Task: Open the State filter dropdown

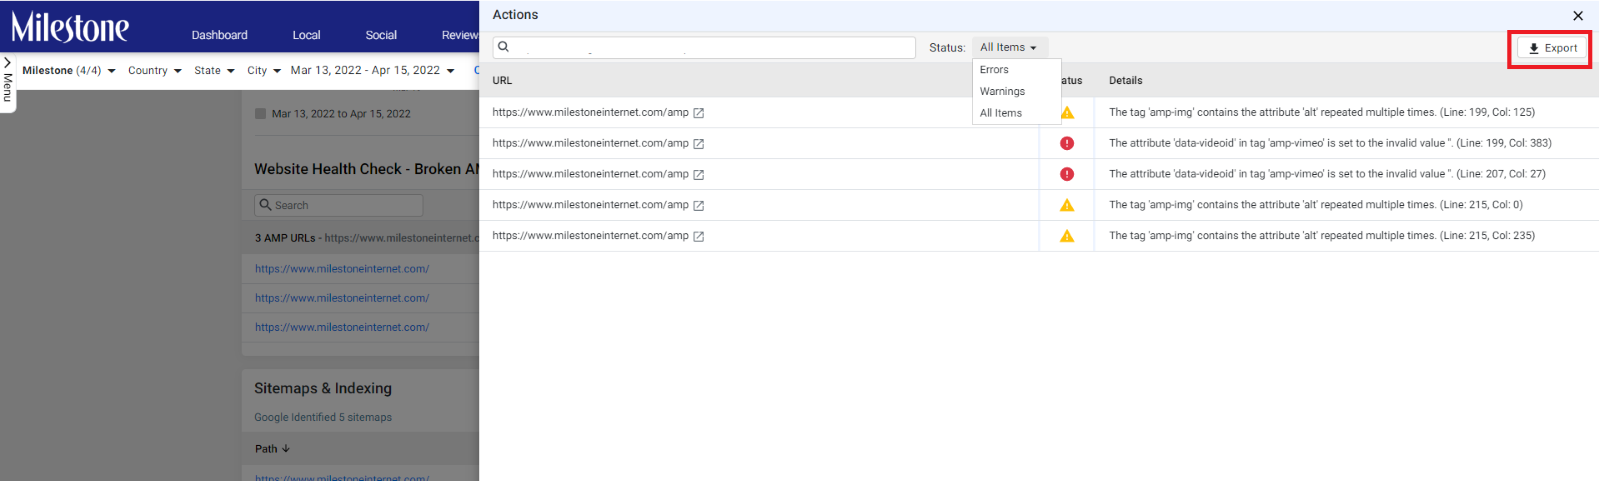Action: point(214,71)
